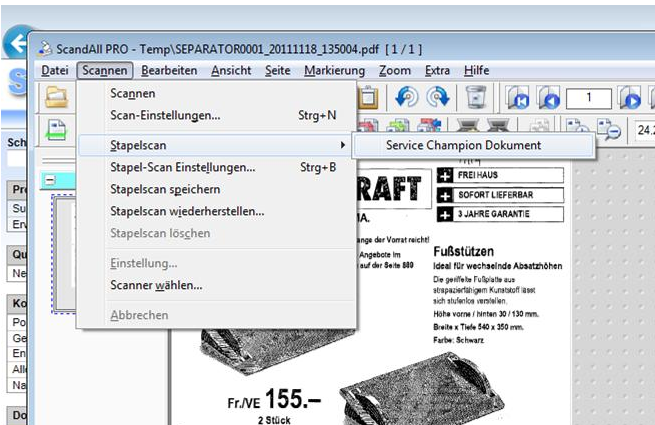Image resolution: width=655 pixels, height=425 pixels.
Task: Go to previous page
Action: pos(548,97)
